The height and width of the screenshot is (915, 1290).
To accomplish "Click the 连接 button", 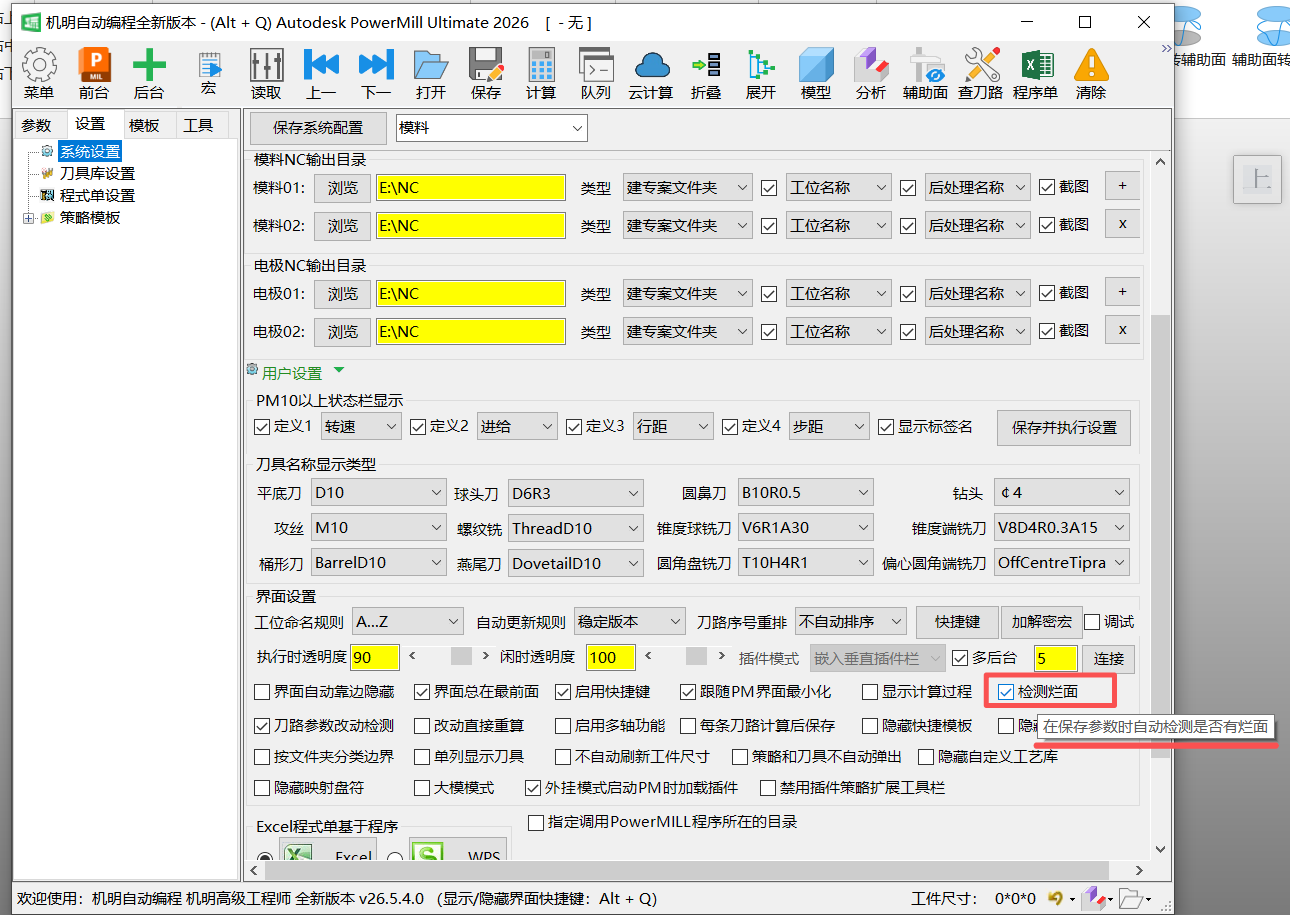I will (1109, 658).
